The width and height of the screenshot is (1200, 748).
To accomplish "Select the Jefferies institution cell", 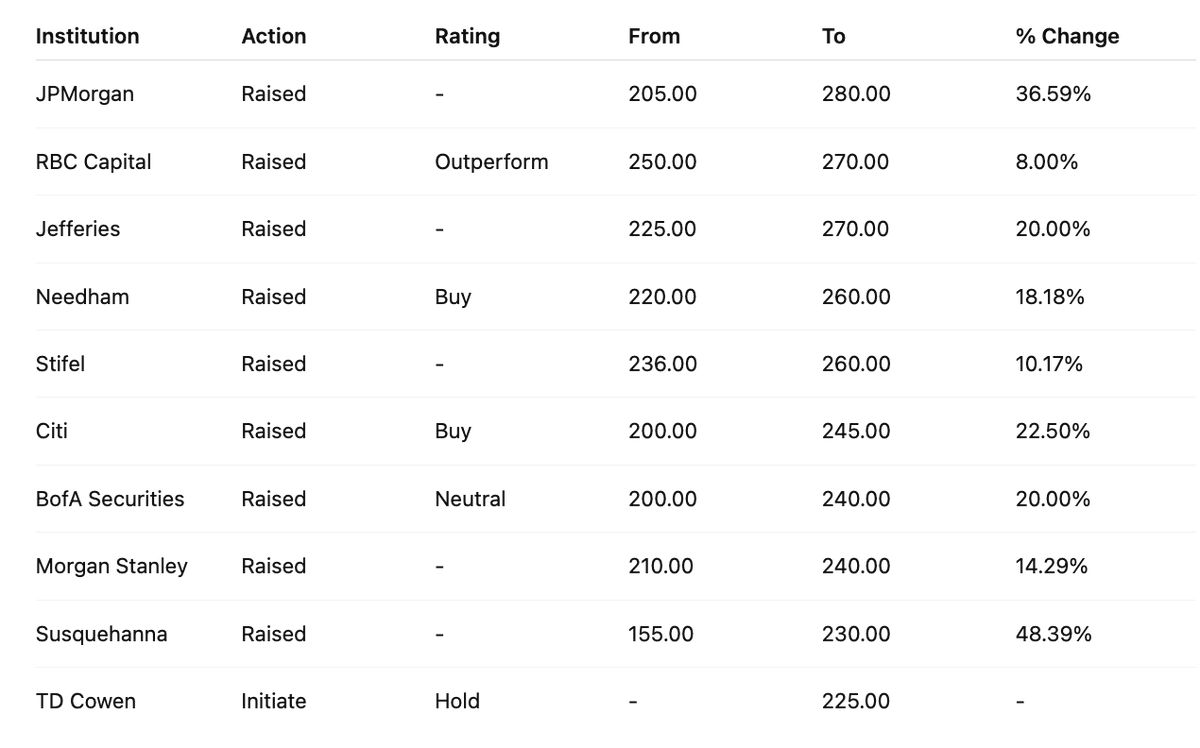I will coord(78,229).
